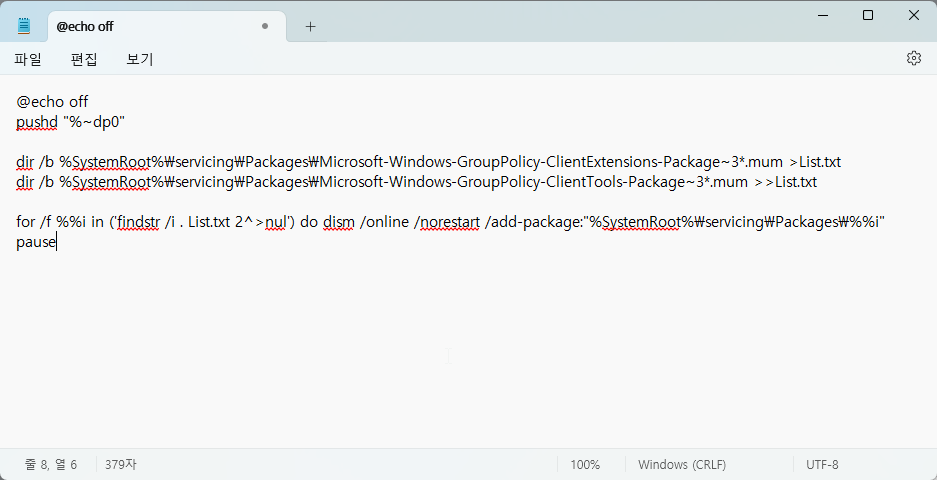Maximize the Notepad window
Image resolution: width=937 pixels, height=480 pixels.
[868, 16]
